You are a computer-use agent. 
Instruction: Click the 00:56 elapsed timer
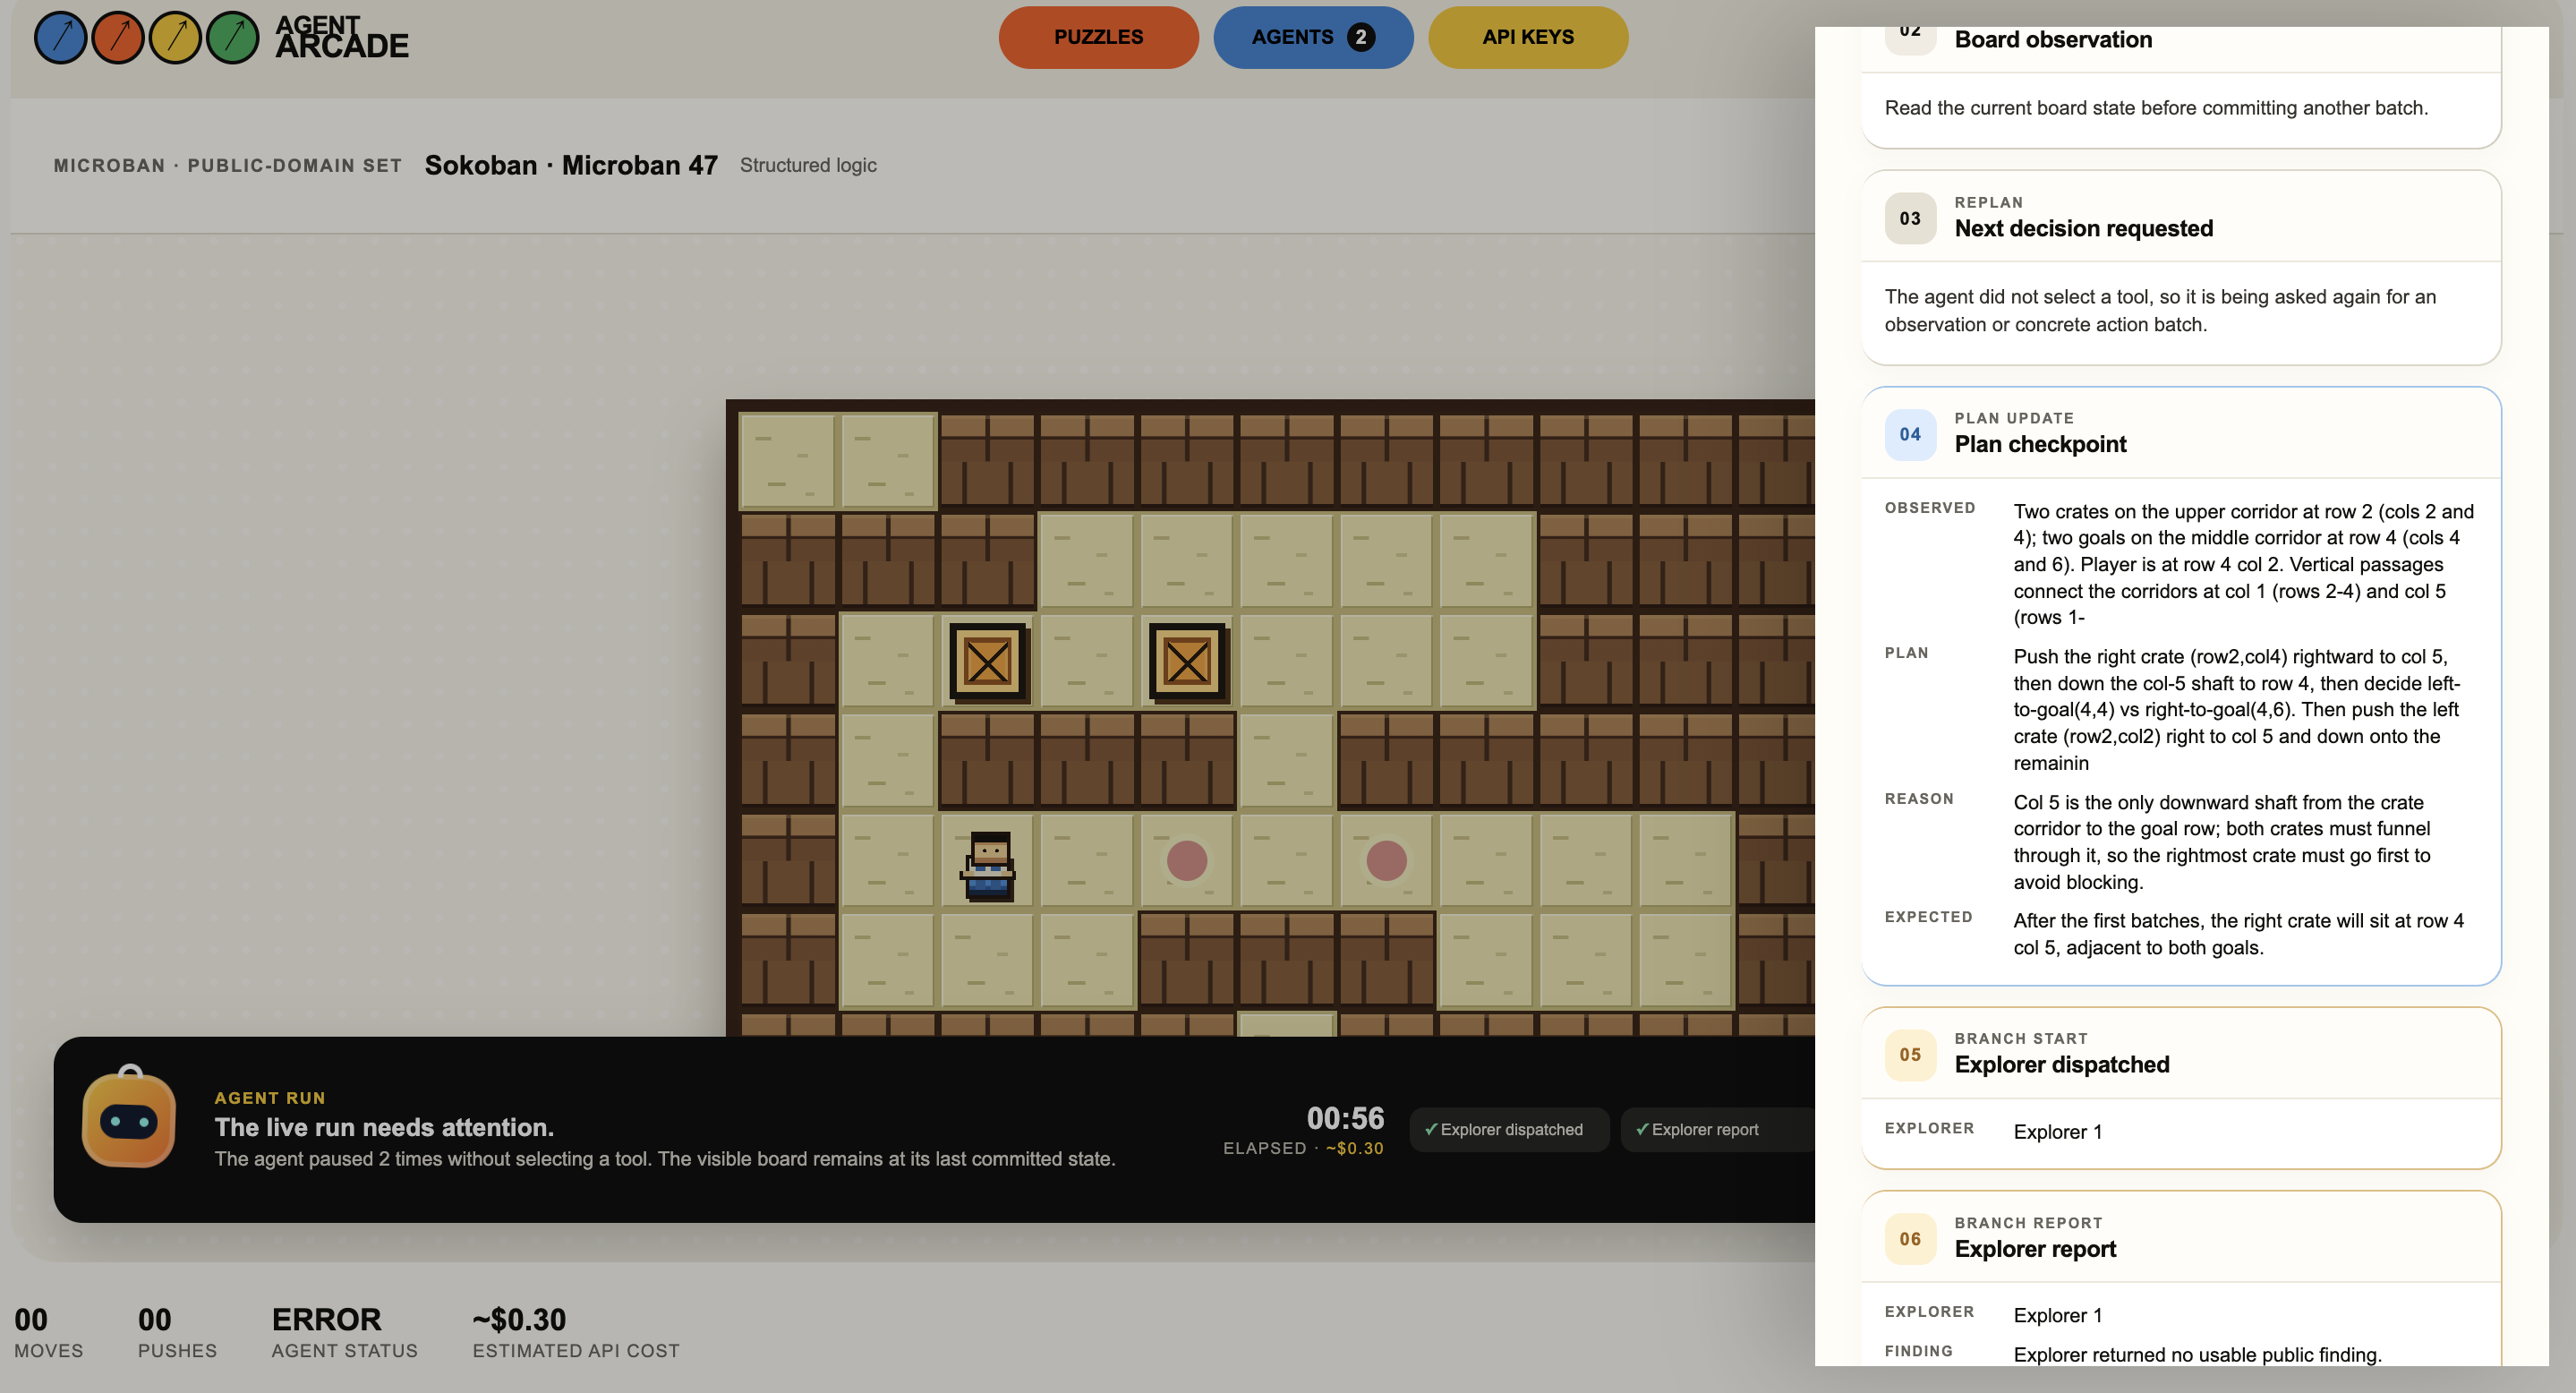coord(1345,1118)
